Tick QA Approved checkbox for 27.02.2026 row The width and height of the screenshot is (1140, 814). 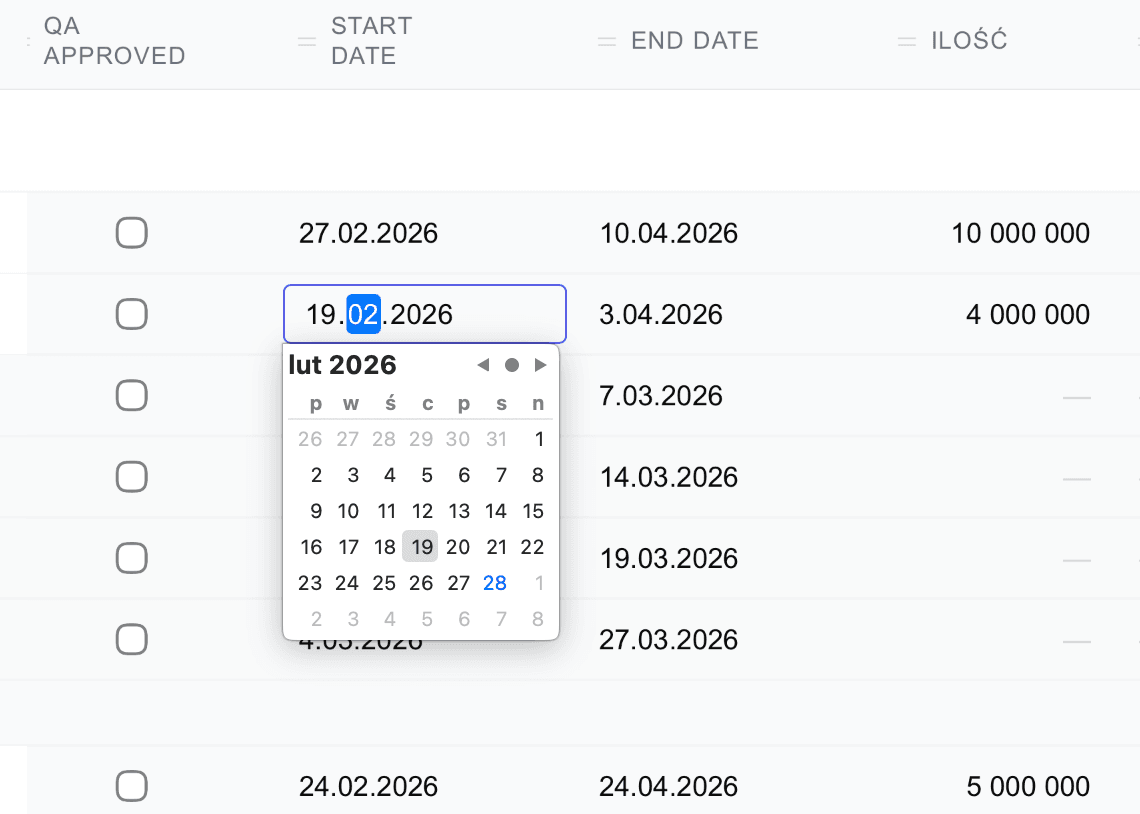(132, 234)
